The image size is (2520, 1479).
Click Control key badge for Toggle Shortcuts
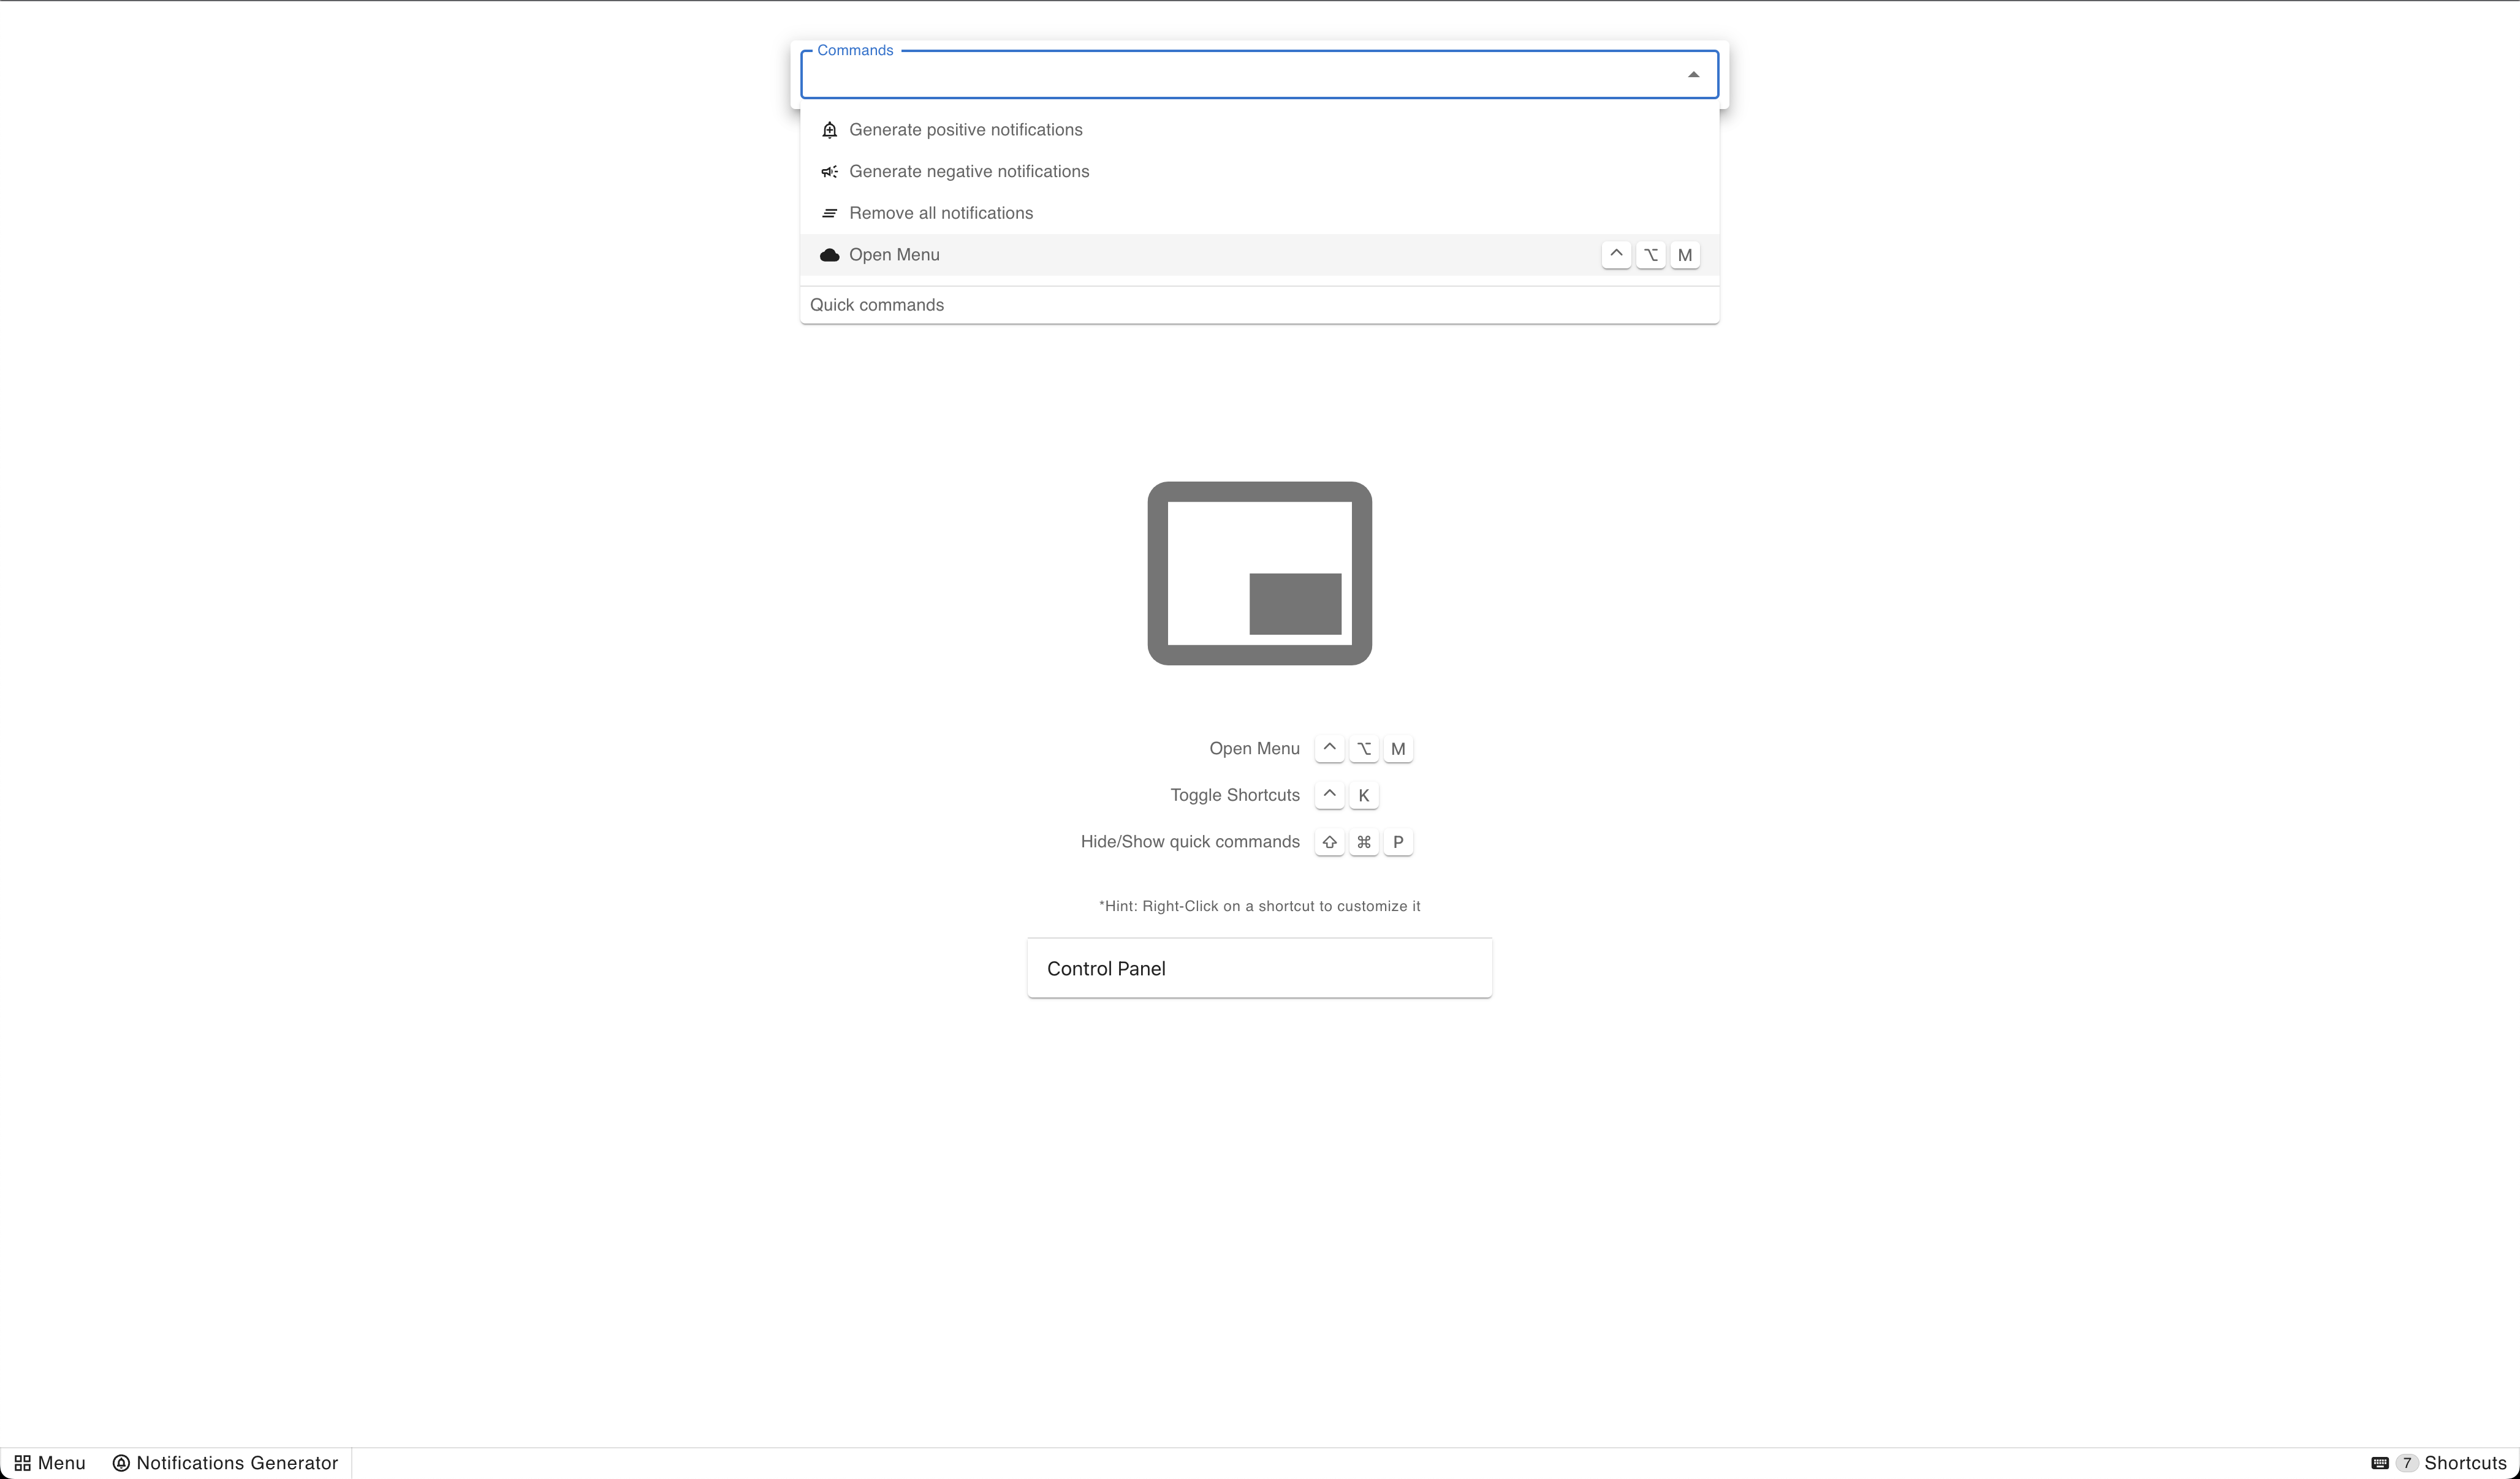(x=1329, y=795)
